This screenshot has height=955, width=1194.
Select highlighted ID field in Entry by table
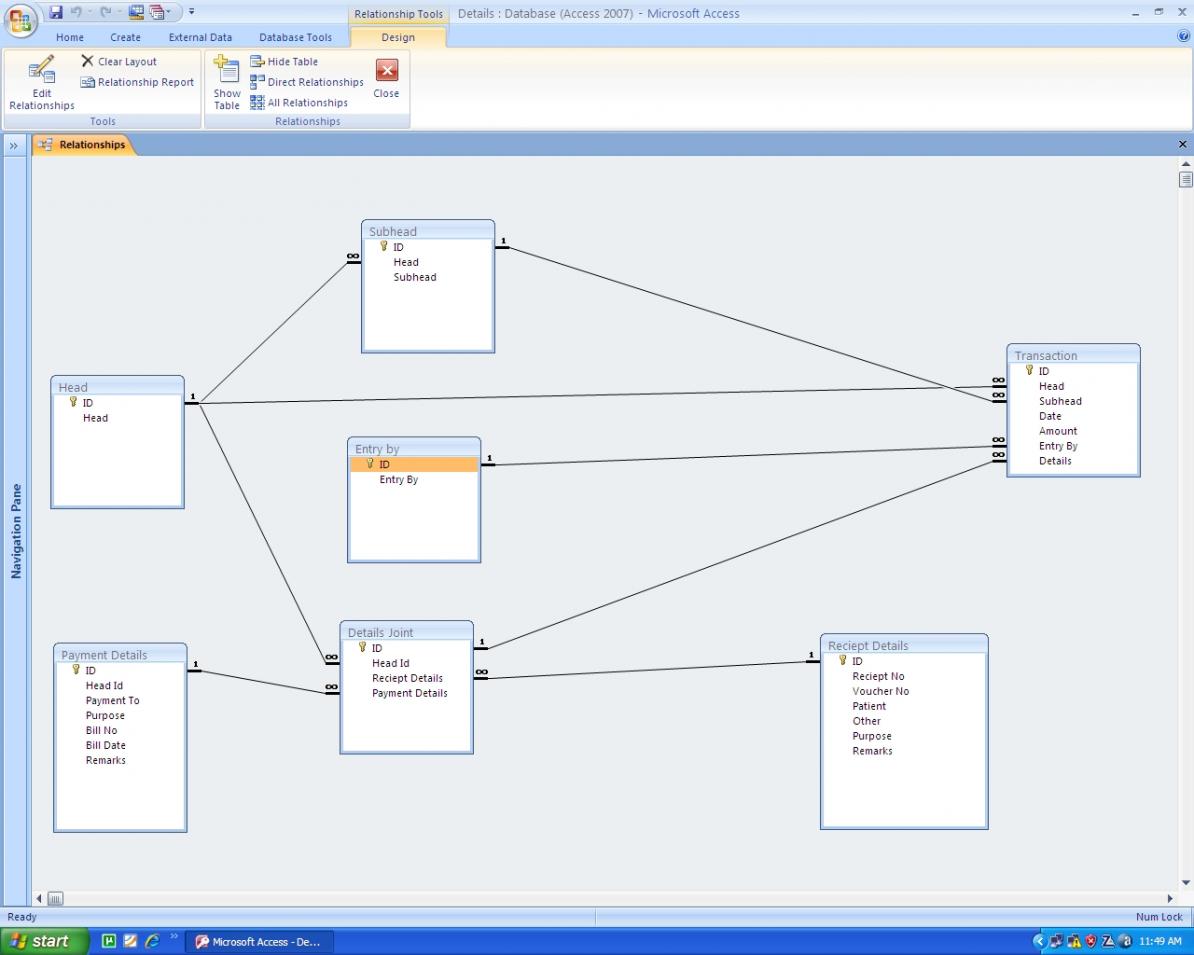coord(414,465)
